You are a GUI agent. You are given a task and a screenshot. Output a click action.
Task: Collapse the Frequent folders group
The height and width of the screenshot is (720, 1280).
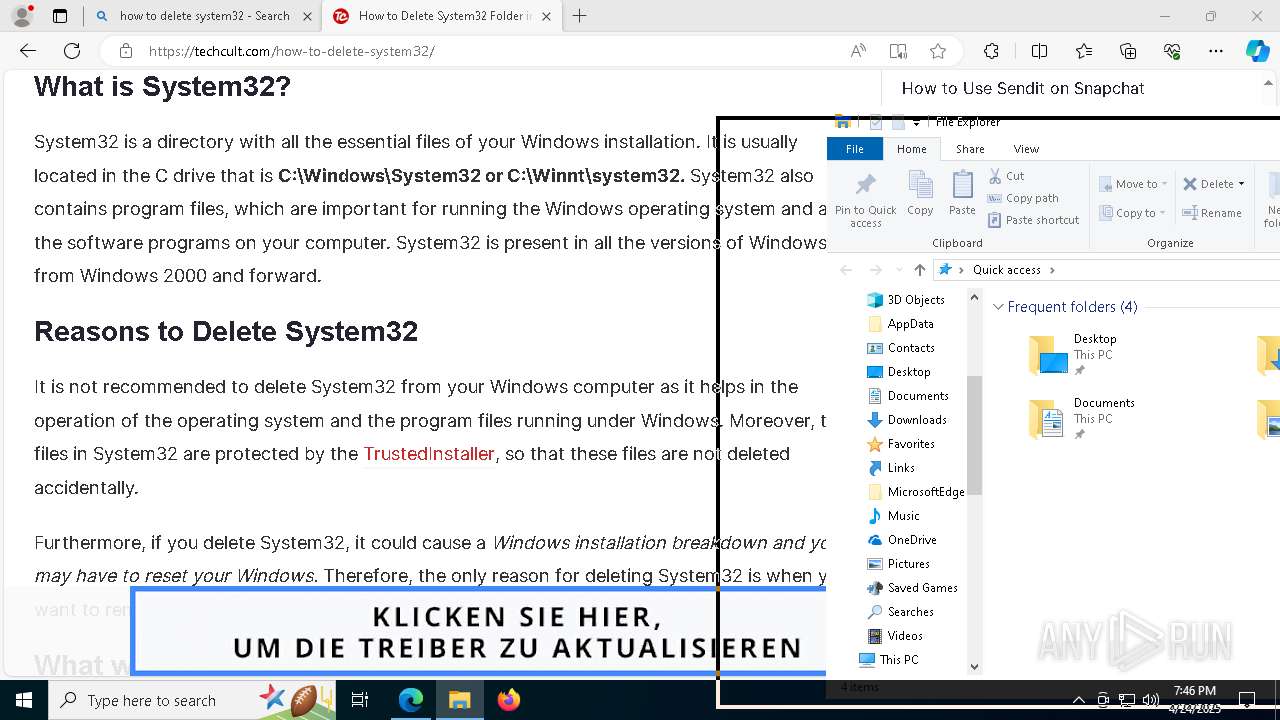tap(998, 307)
